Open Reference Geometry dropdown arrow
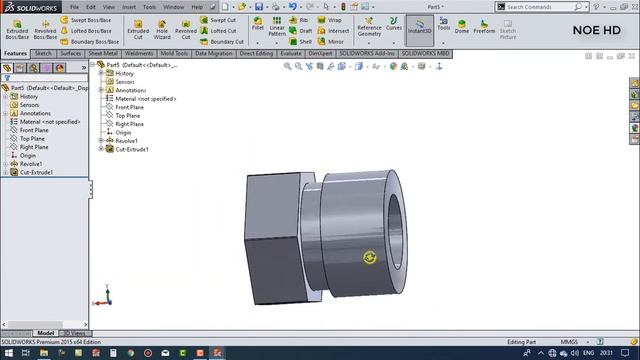The image size is (640, 360). (x=369, y=43)
